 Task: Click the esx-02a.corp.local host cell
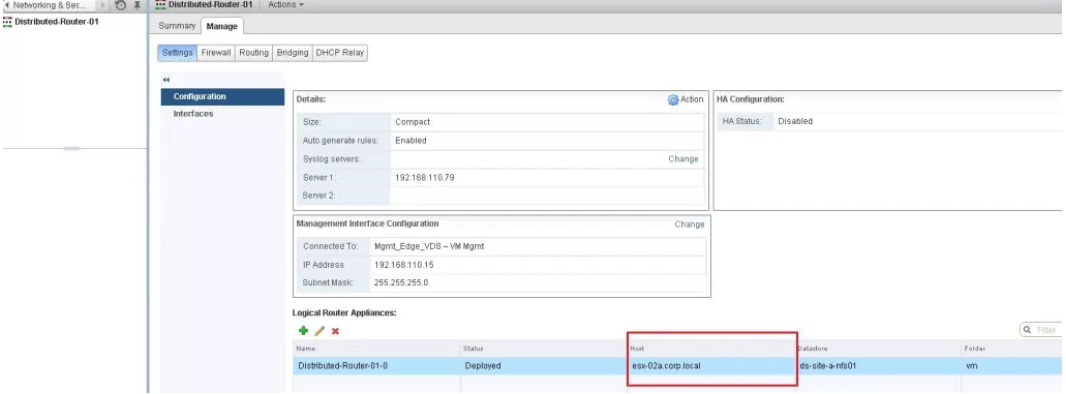(666, 365)
